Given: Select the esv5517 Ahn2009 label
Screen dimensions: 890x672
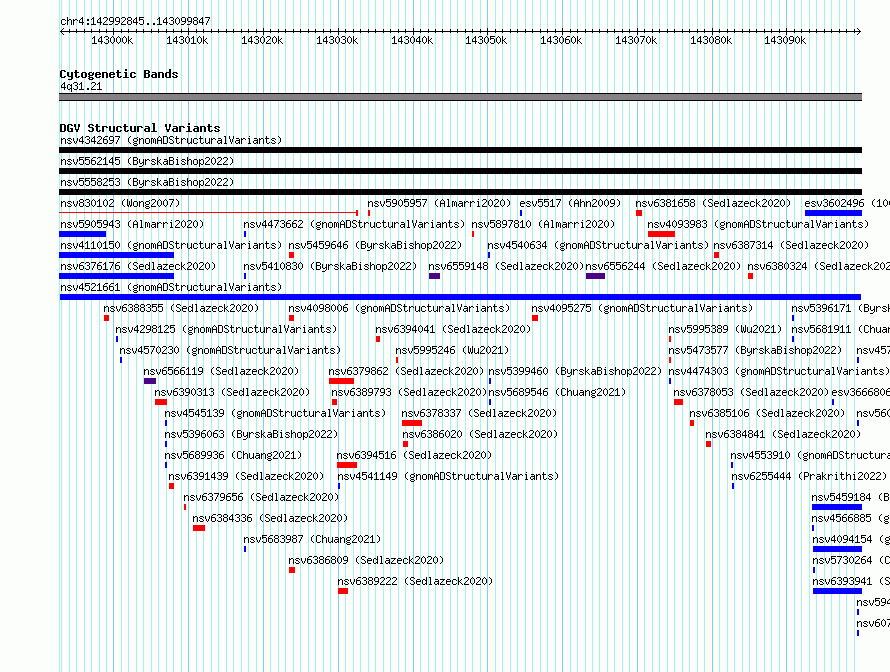Looking at the screenshot, I should pyautogui.click(x=570, y=203).
